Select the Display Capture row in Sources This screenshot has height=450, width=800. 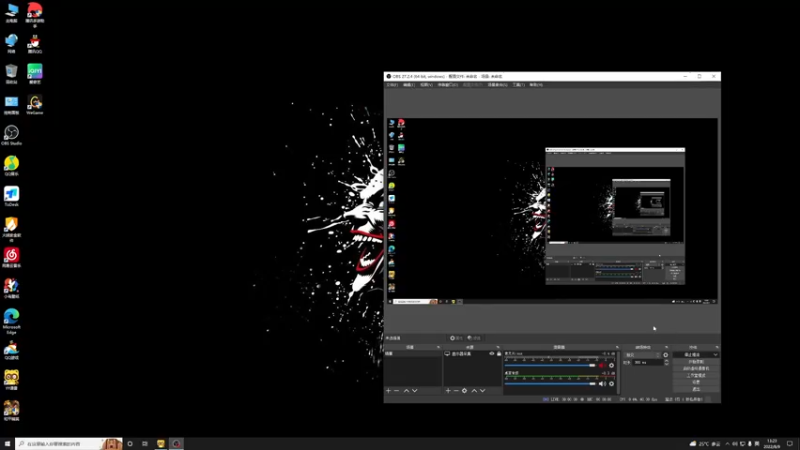(x=472, y=354)
